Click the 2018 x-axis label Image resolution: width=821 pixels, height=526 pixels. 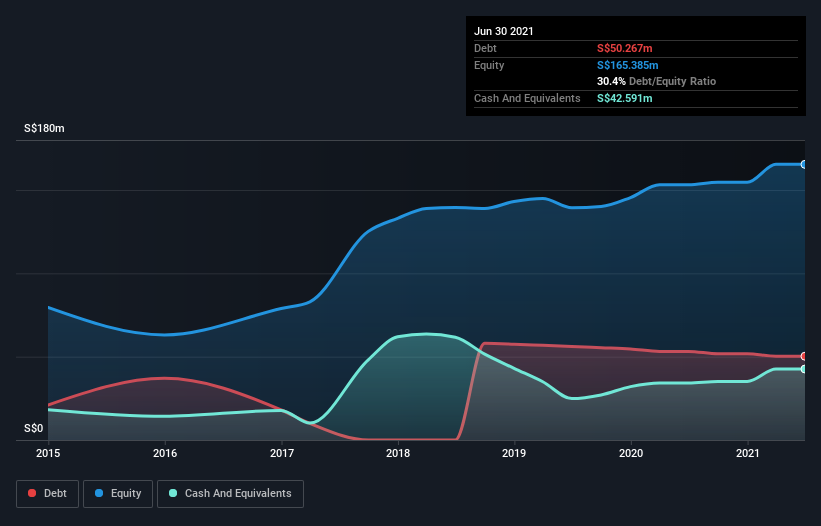tap(398, 453)
